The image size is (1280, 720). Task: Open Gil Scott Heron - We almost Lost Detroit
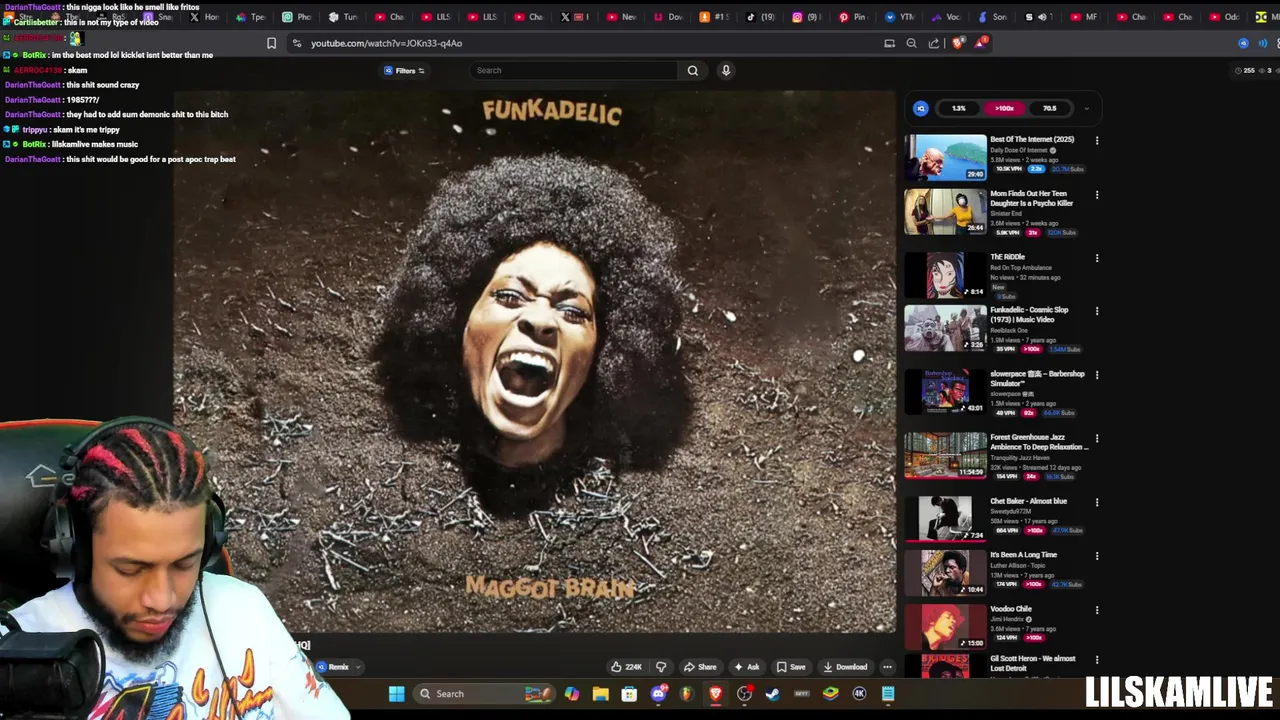point(1033,663)
